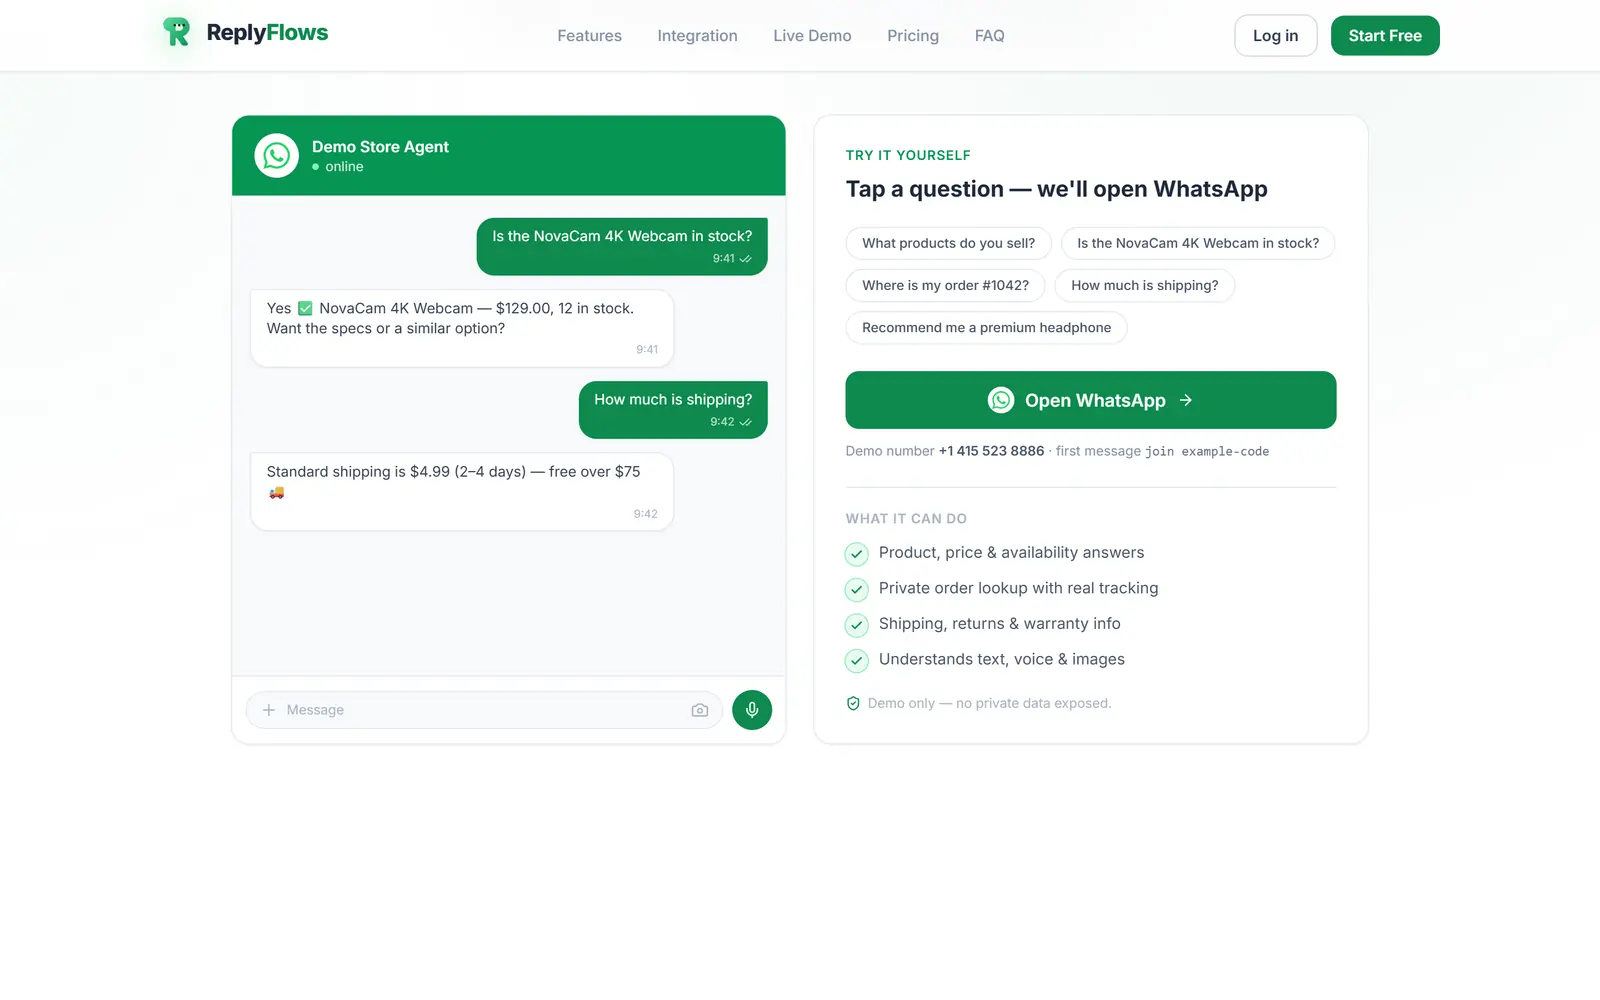The height and width of the screenshot is (1000, 1600).
Task: Tap the microphone voice button
Action: 752,710
